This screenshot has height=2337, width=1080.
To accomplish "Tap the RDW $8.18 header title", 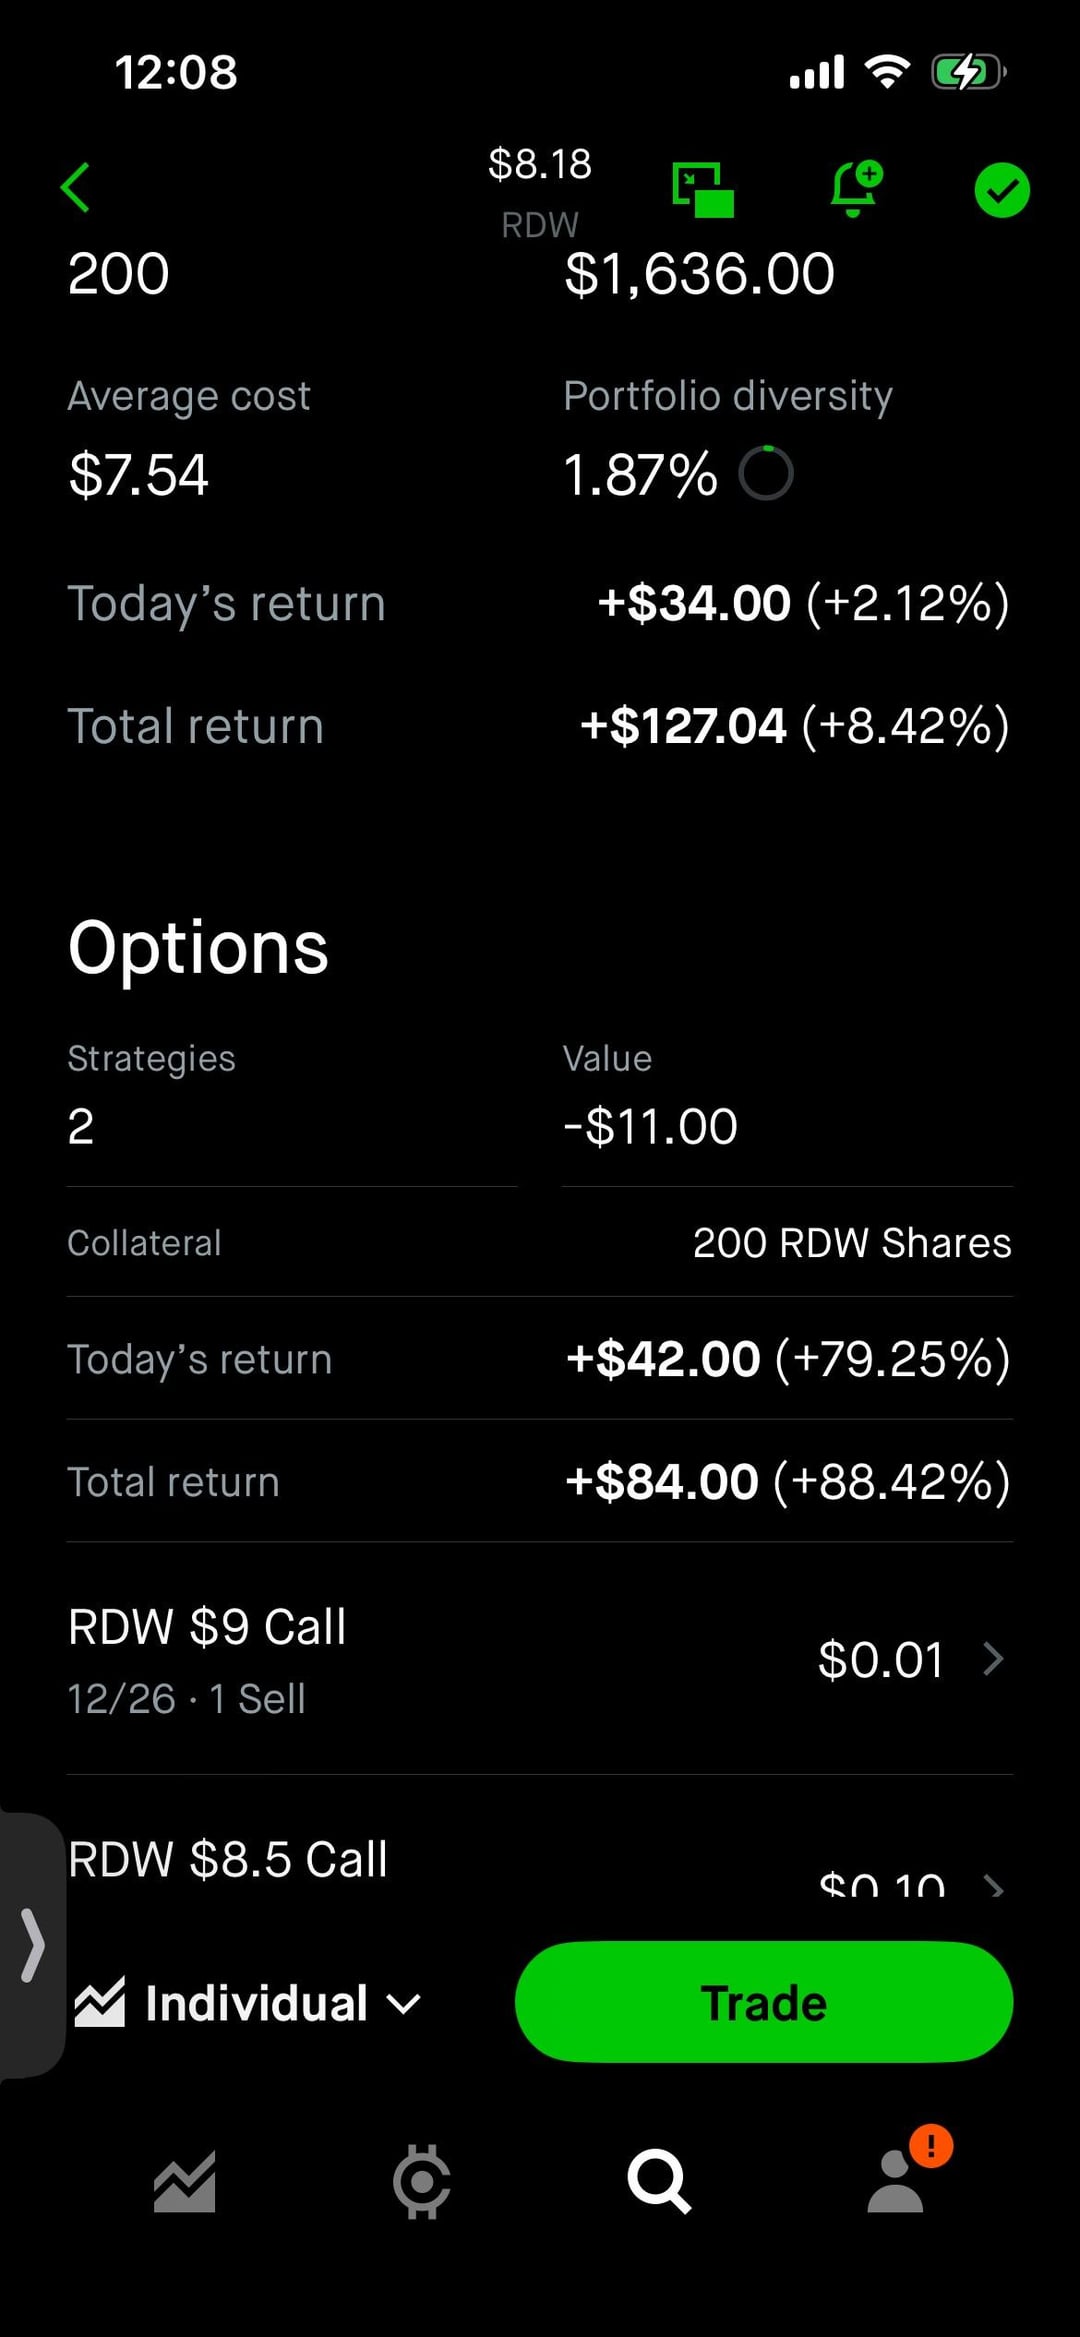I will (x=540, y=190).
